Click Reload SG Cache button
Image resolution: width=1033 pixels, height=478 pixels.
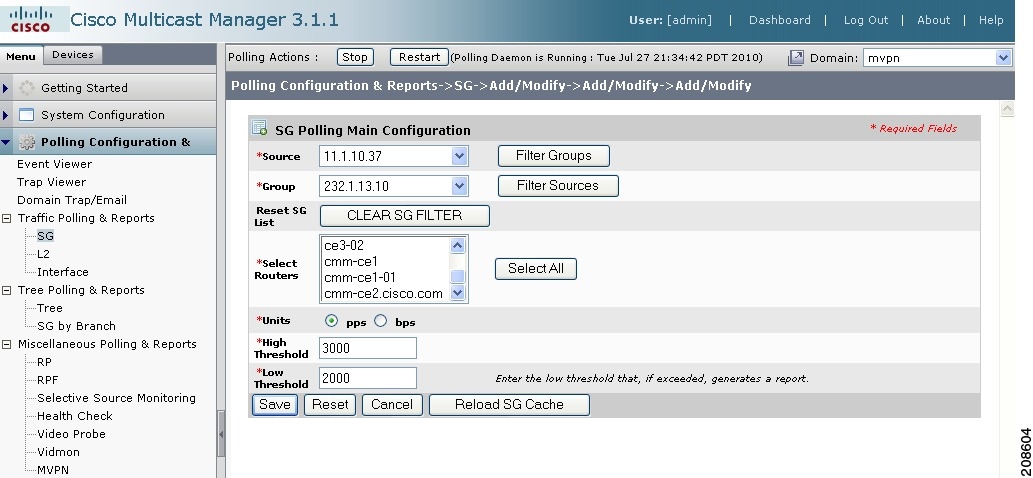tap(509, 404)
